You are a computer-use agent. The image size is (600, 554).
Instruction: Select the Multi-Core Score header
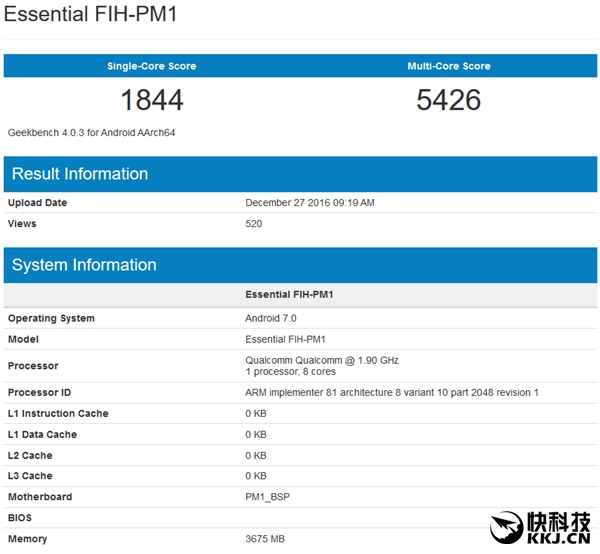click(x=448, y=66)
